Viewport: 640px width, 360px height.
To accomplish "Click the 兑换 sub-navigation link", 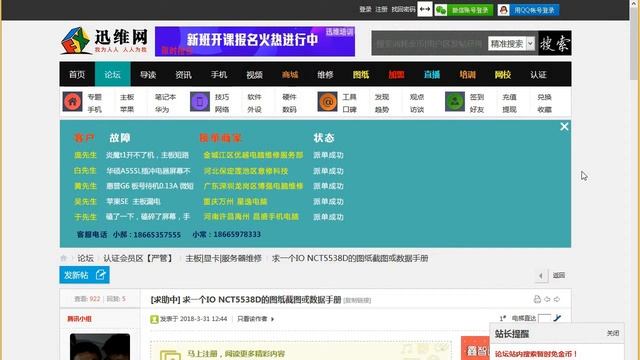I will point(544,97).
